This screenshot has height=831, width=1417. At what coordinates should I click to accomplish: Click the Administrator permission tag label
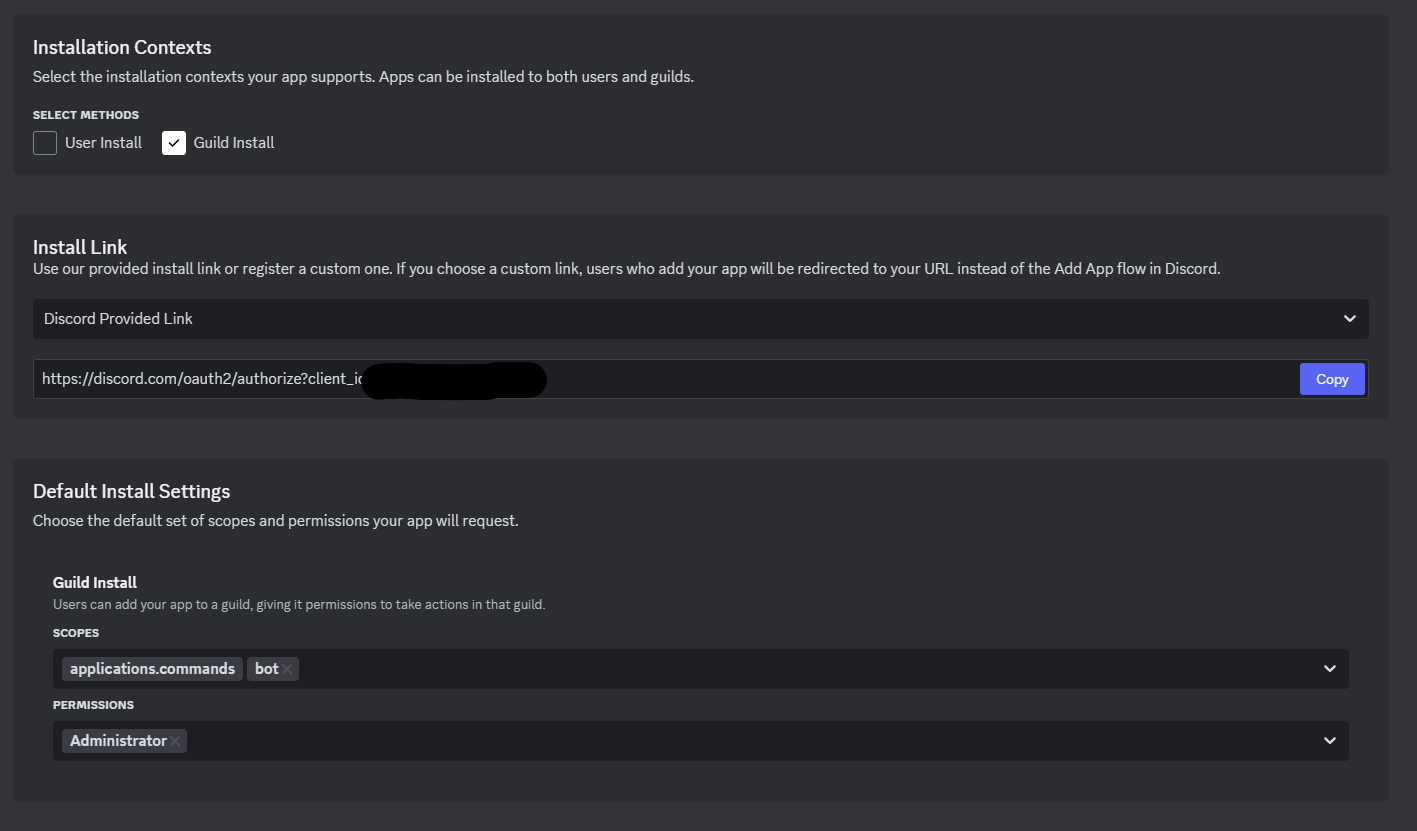[118, 741]
